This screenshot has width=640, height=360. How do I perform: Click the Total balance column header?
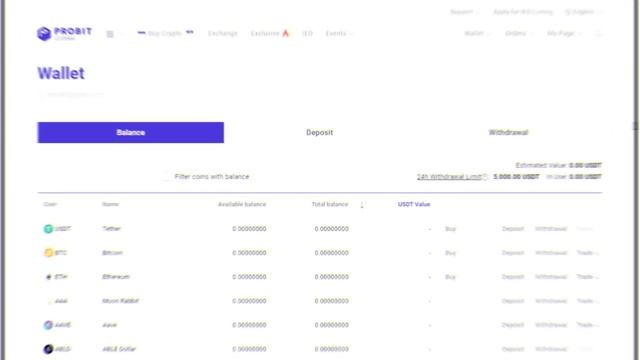coord(330,204)
